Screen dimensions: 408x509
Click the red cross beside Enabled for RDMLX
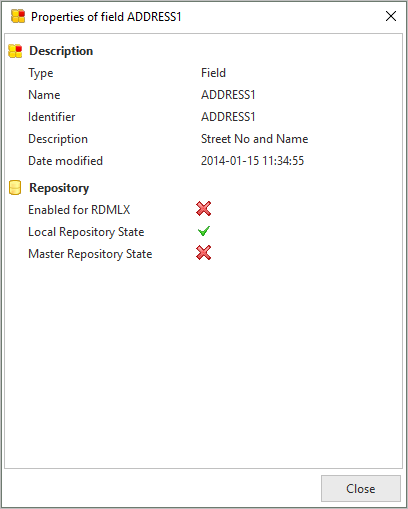(203, 209)
